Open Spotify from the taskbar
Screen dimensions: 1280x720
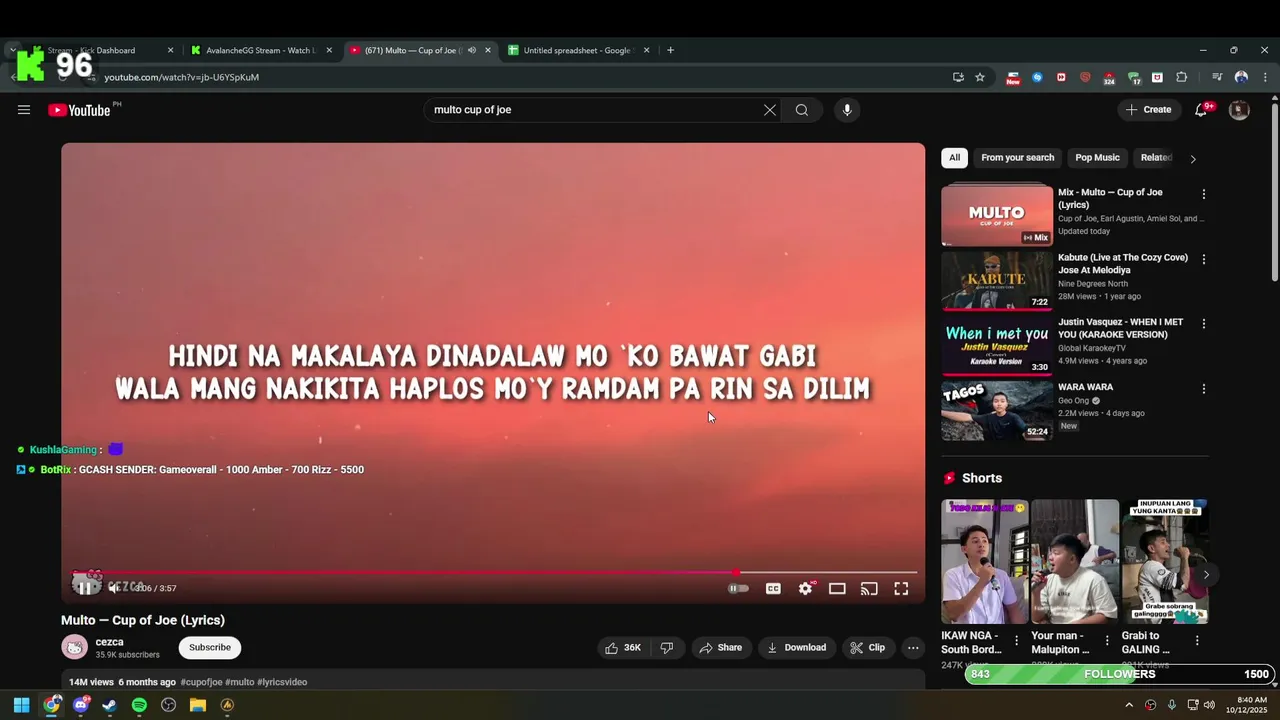coord(139,705)
